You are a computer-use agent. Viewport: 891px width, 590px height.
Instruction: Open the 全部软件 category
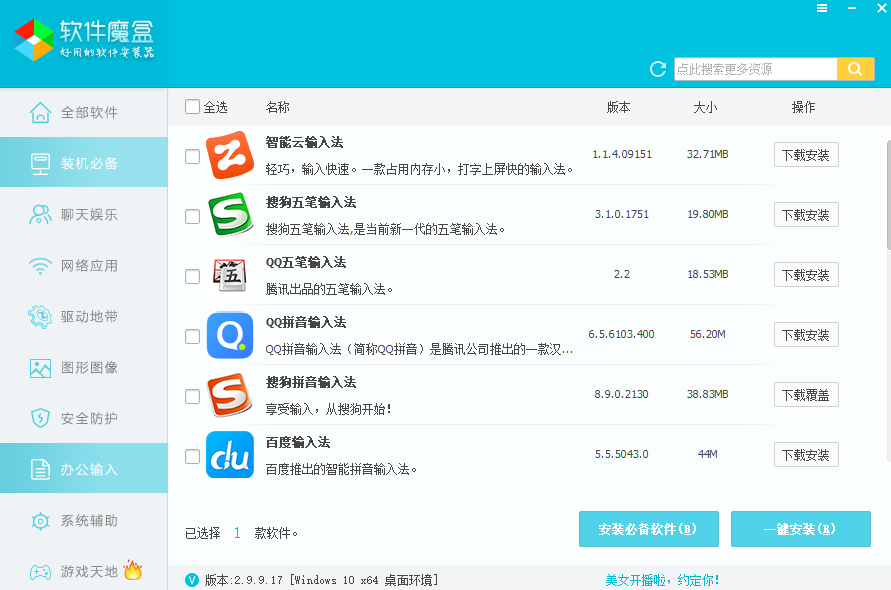coord(84,113)
